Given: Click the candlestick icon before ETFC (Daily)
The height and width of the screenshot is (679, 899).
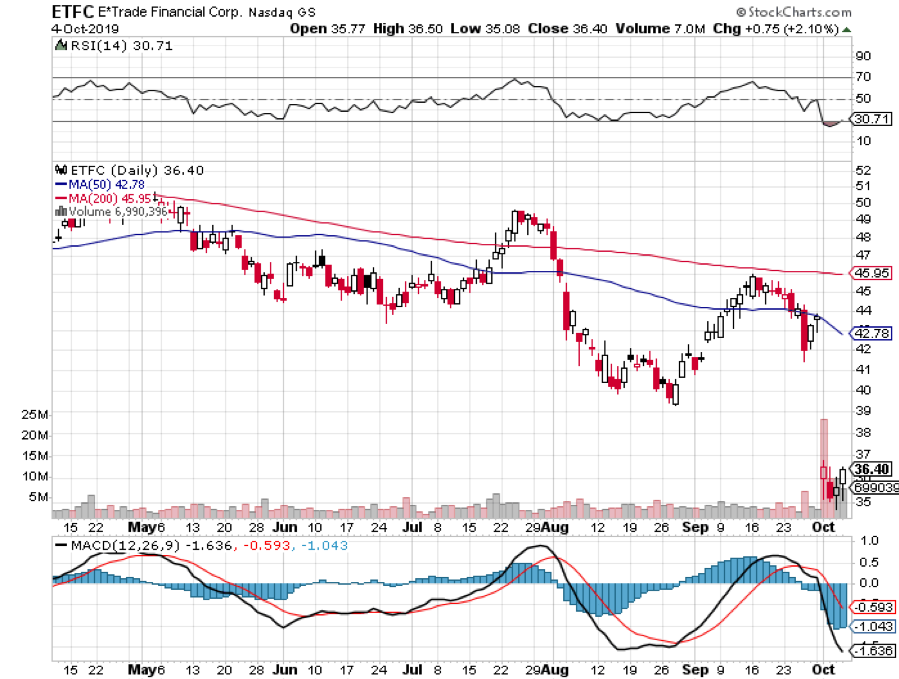Looking at the screenshot, I should (61, 170).
